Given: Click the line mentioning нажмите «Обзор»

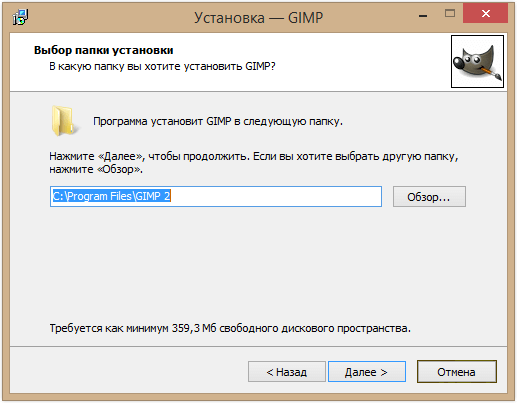Looking at the screenshot, I should 96,169.
